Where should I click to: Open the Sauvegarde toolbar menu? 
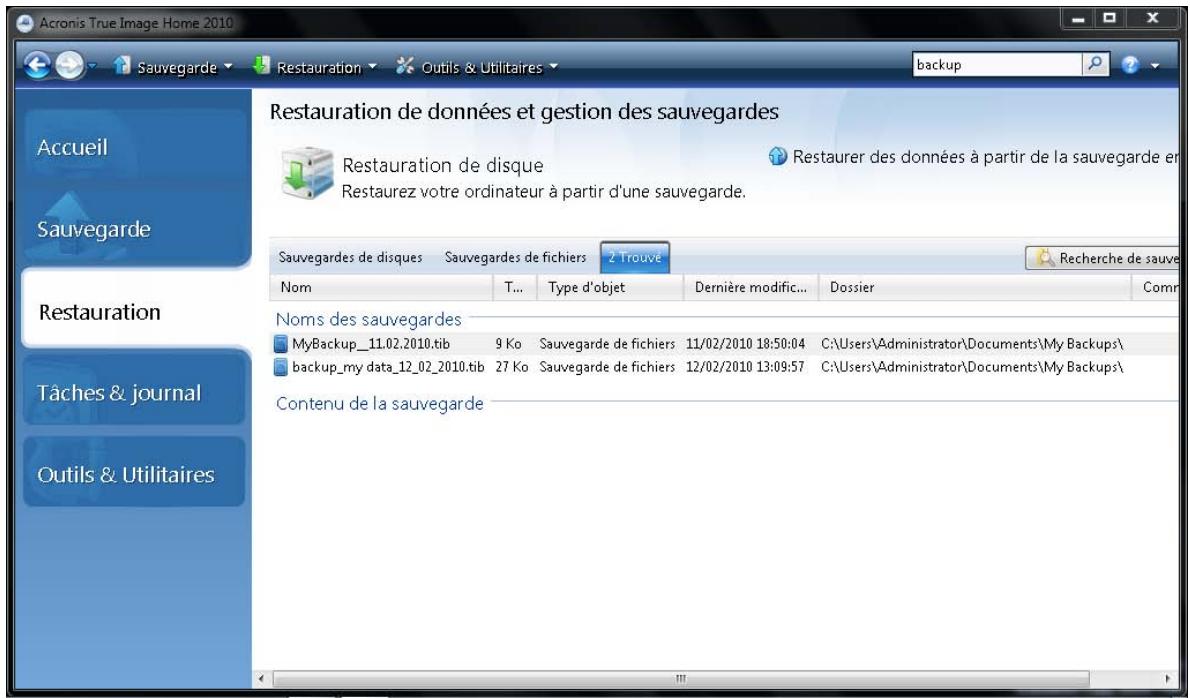pyautogui.click(x=183, y=68)
